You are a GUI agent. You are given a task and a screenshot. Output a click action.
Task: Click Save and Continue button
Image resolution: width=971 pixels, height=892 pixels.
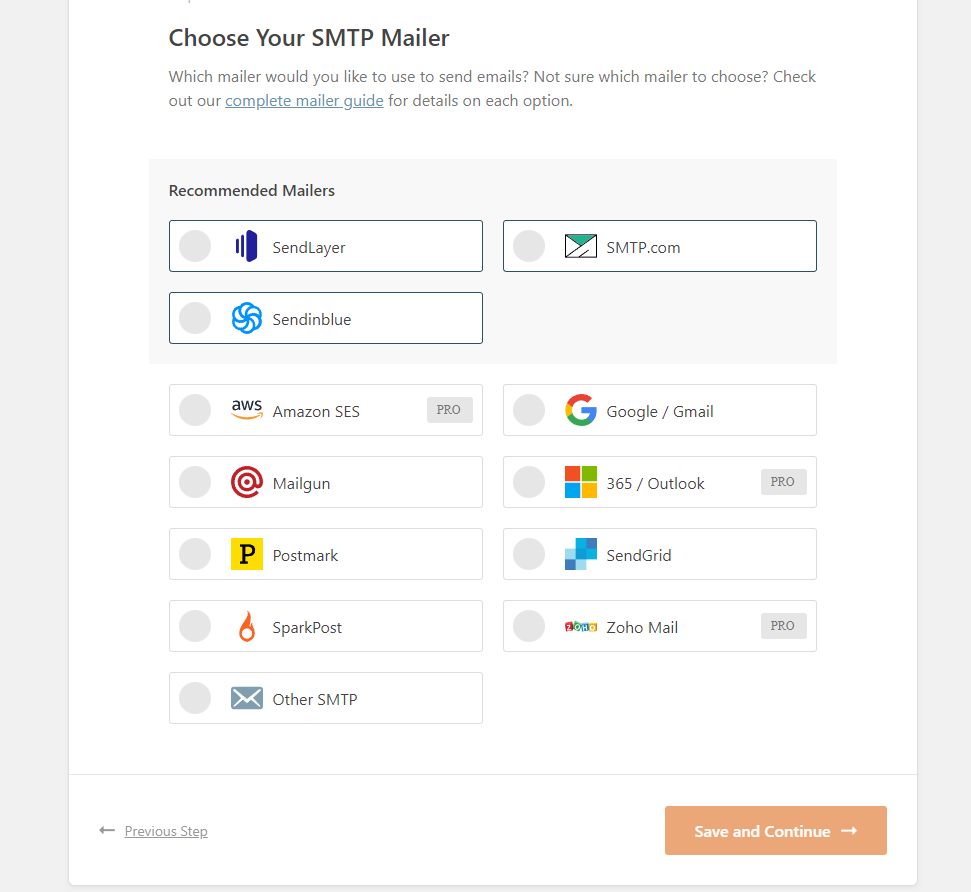point(776,831)
